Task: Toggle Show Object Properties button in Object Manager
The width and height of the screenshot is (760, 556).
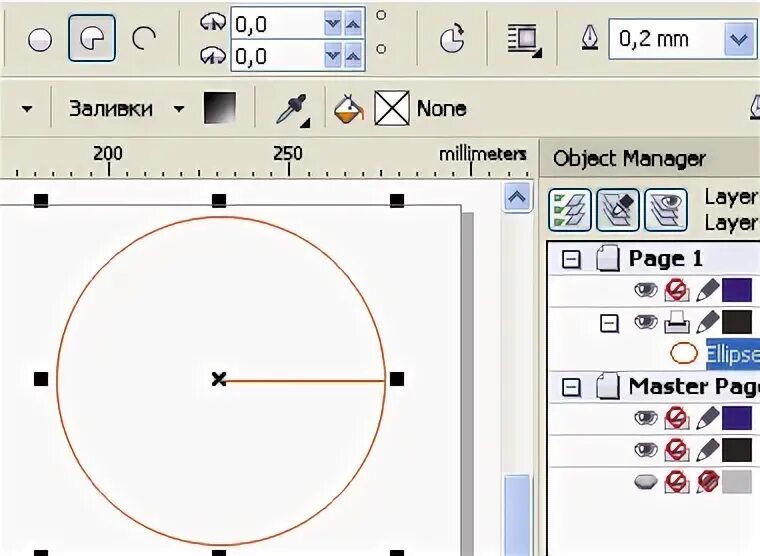Action: [570, 210]
